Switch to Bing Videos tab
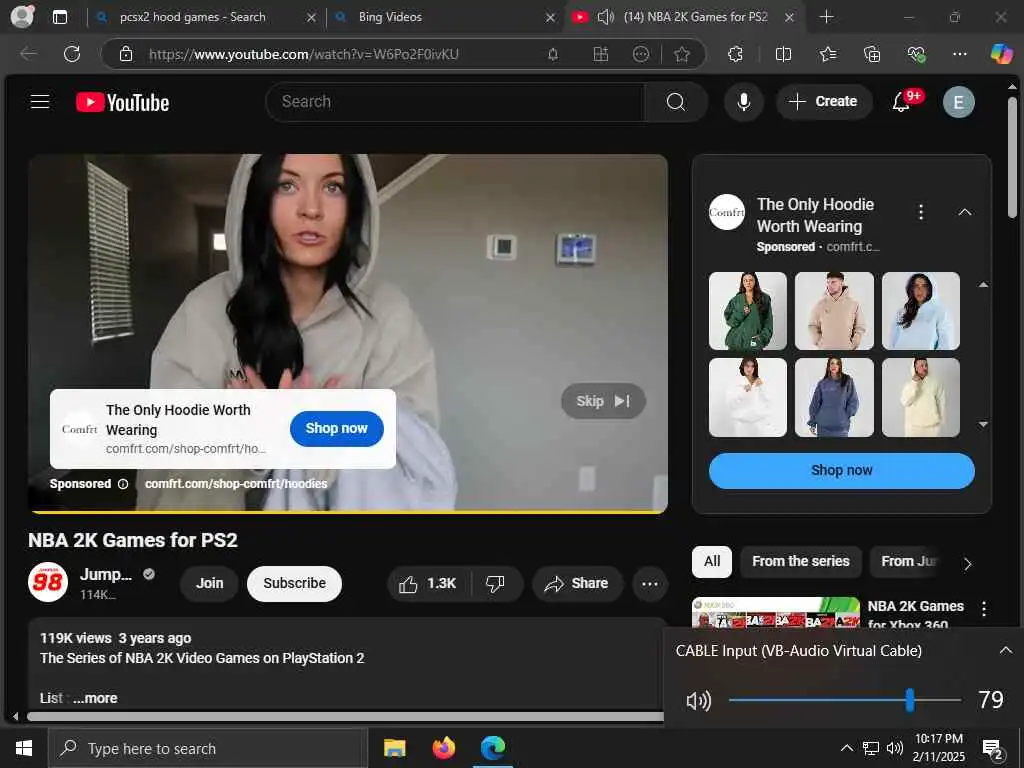The width and height of the screenshot is (1024, 768). pyautogui.click(x=446, y=17)
